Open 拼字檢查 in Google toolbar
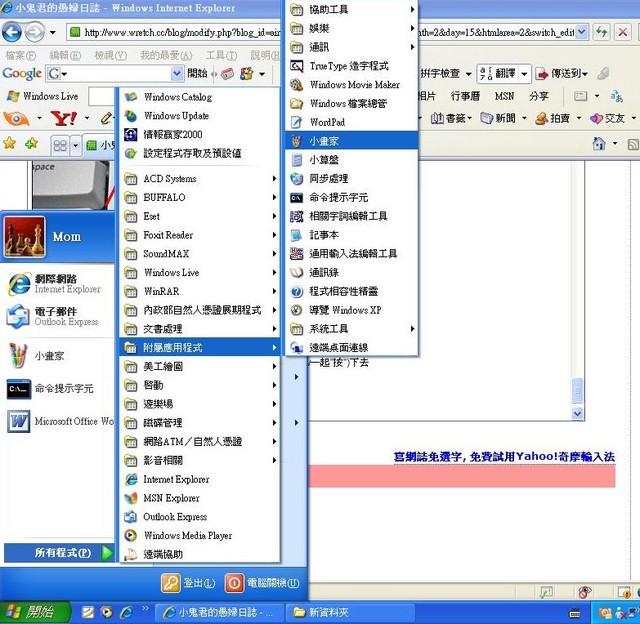 440,73
